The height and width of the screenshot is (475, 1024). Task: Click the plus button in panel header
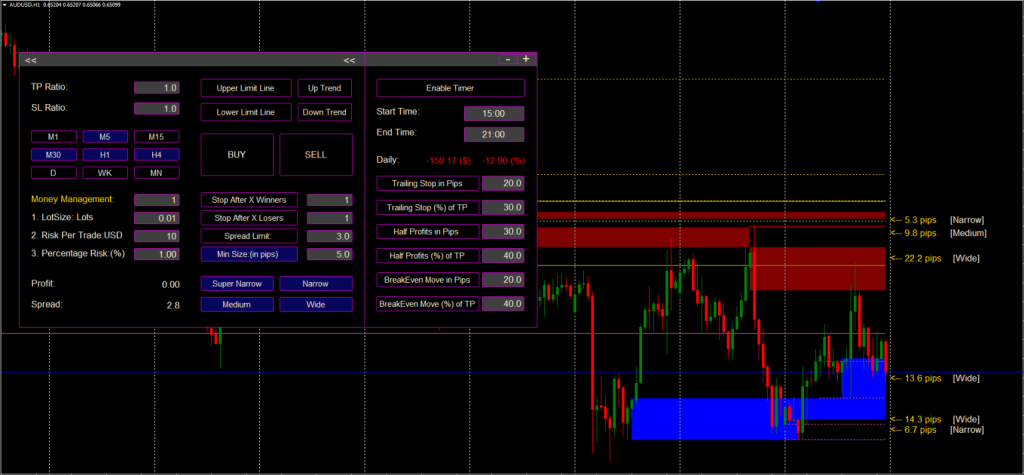[526, 60]
